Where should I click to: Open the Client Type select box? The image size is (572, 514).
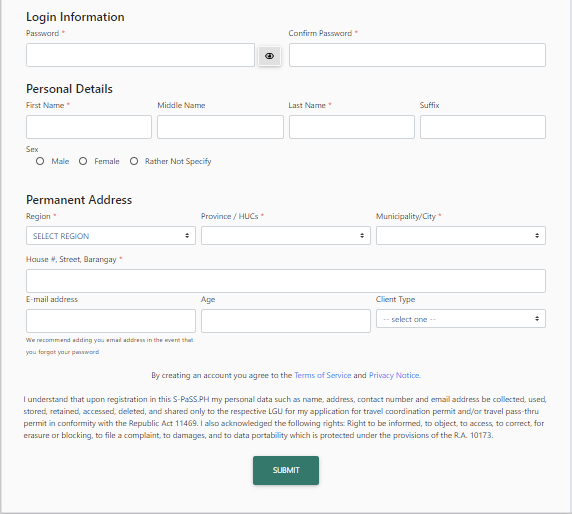click(461, 319)
